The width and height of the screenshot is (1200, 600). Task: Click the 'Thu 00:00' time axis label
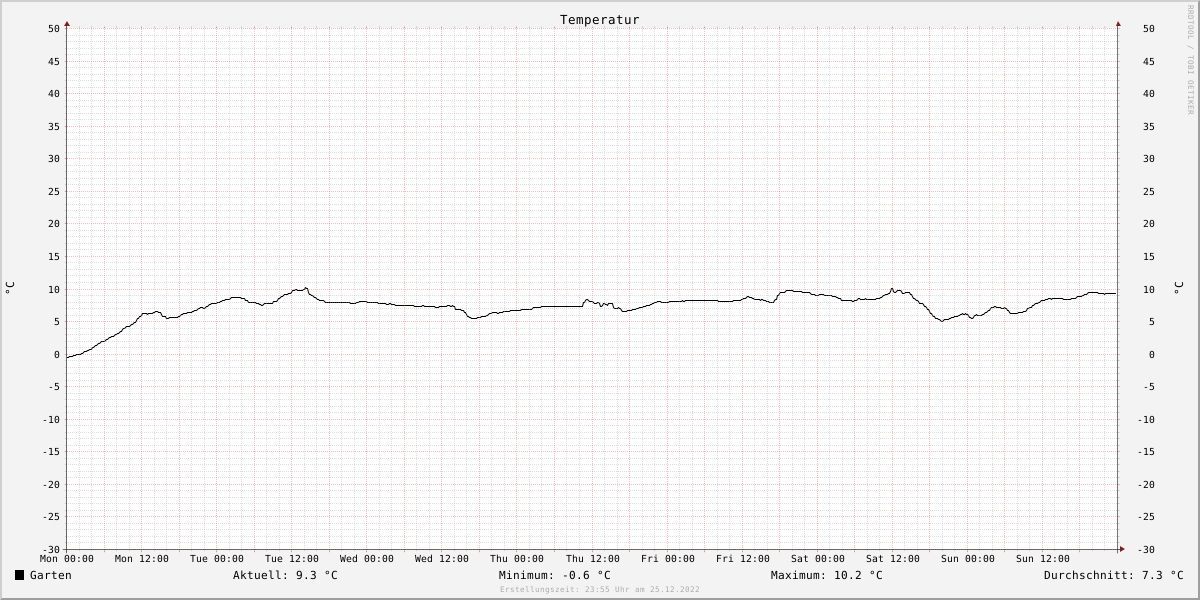tap(517, 559)
